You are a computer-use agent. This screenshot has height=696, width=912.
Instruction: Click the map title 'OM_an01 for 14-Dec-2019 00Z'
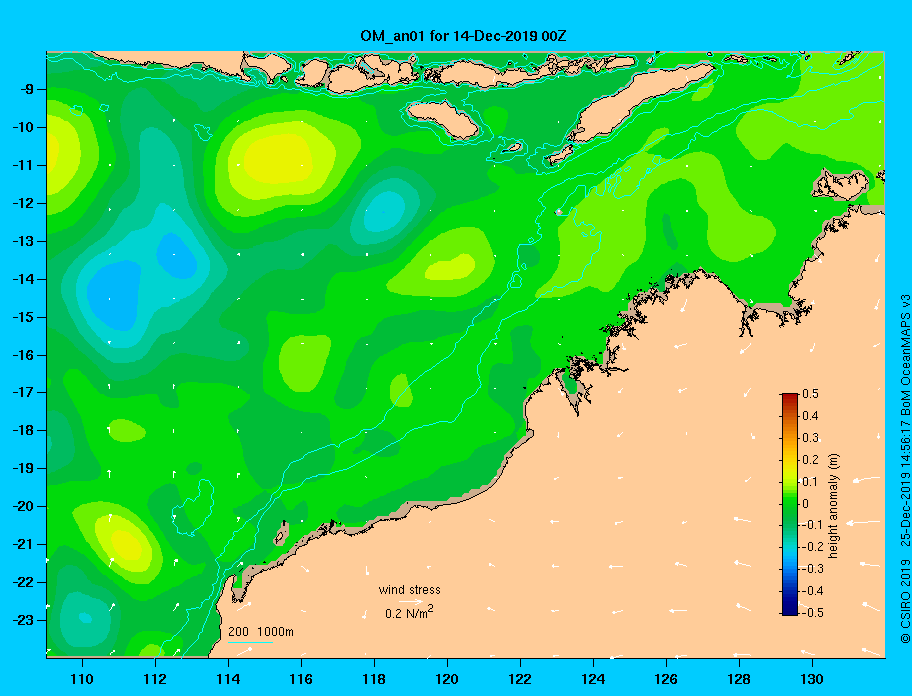[x=463, y=36]
